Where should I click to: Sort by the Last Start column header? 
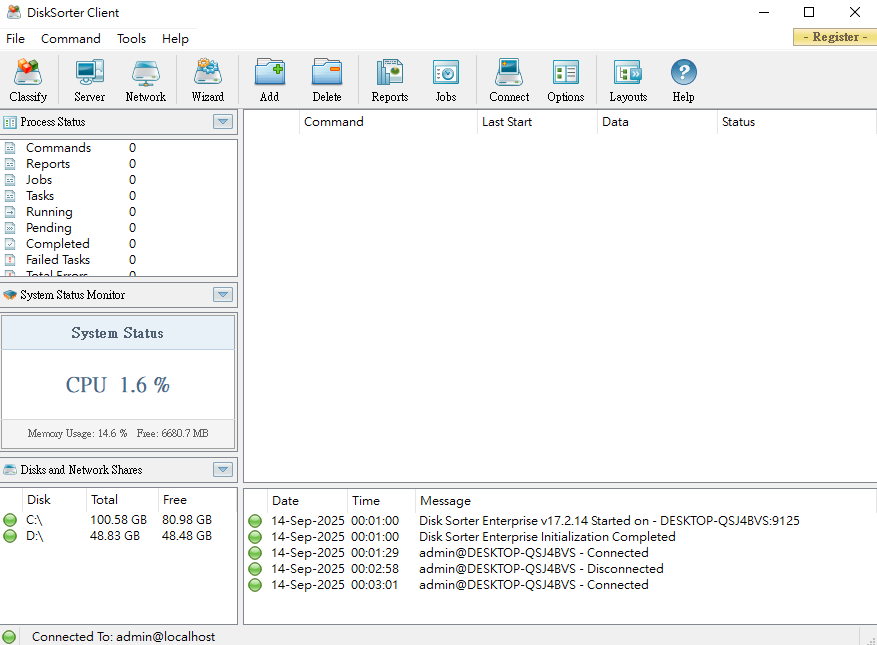tap(537, 122)
